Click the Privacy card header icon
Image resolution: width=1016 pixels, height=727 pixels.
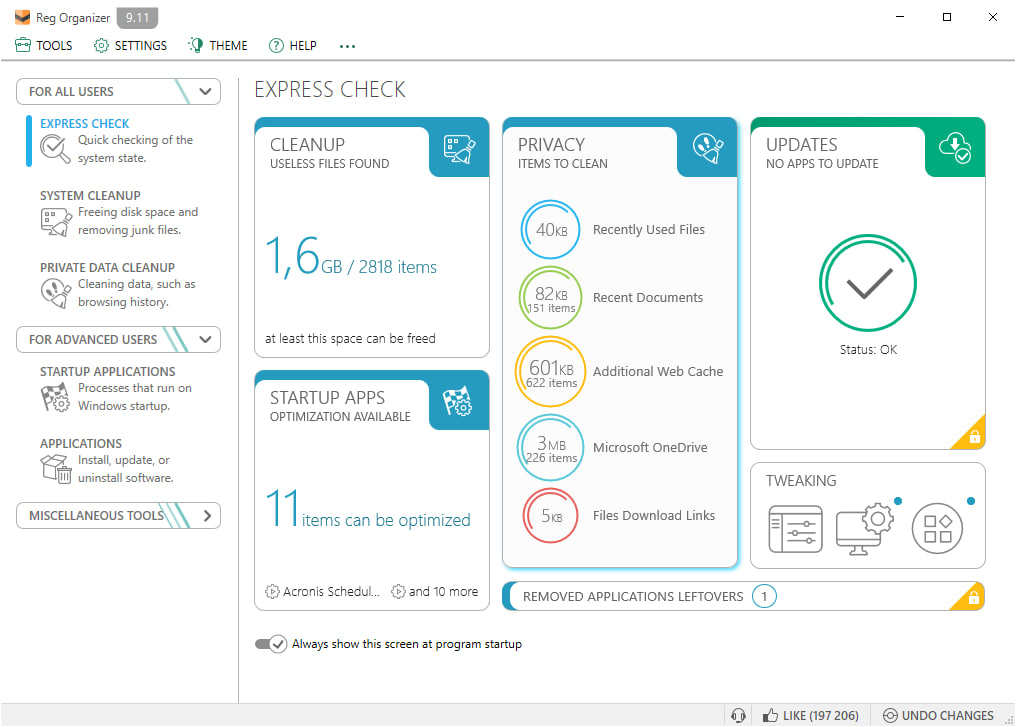click(x=708, y=148)
